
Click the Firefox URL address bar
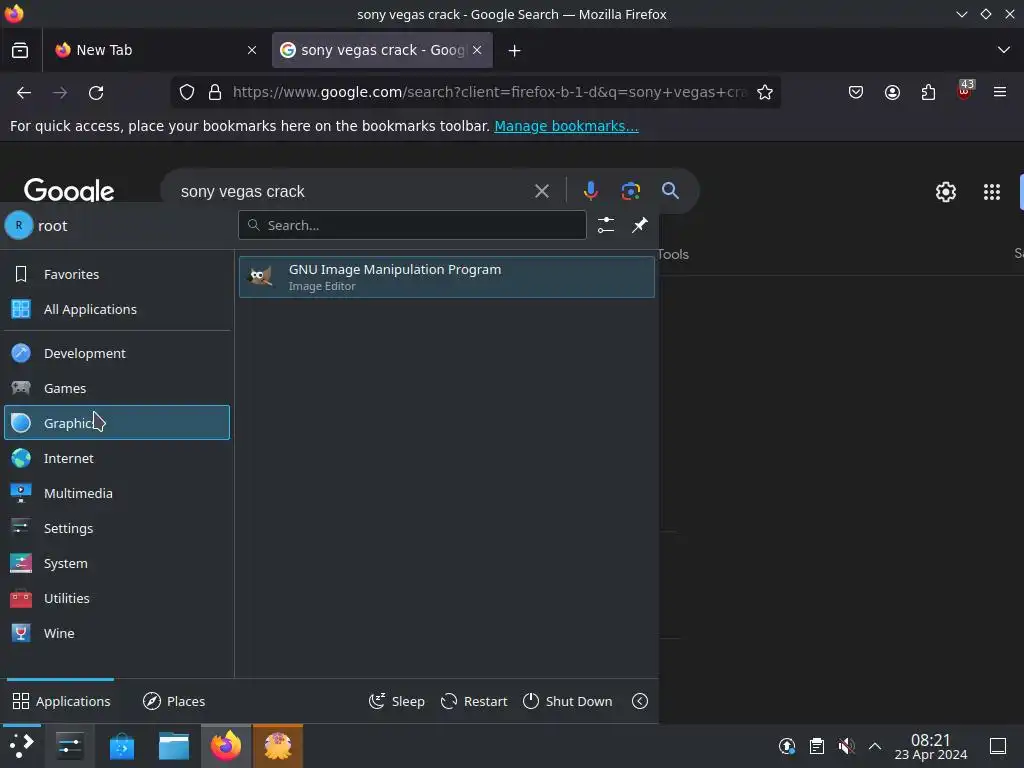(x=490, y=93)
